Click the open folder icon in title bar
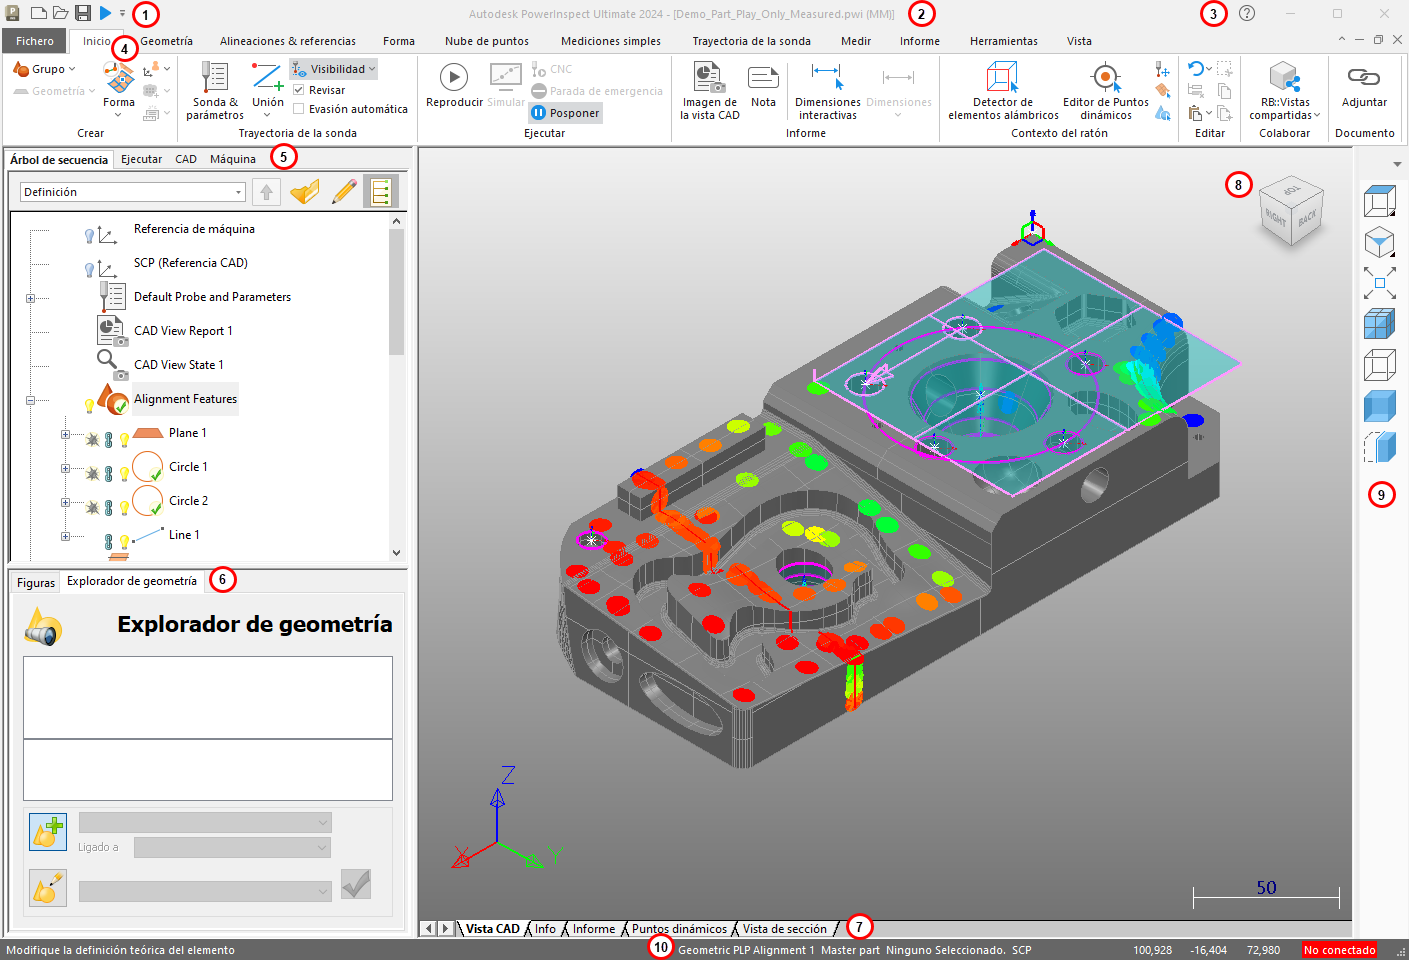This screenshot has width=1409, height=960. [x=60, y=13]
